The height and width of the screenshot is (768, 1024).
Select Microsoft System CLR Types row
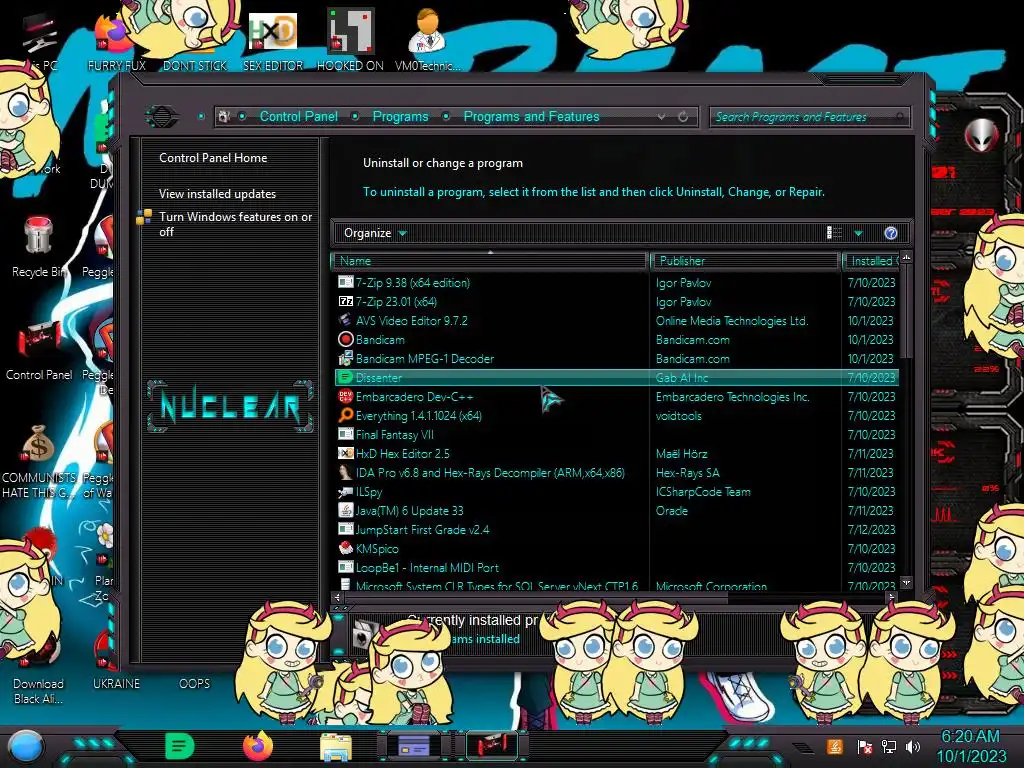[x=616, y=585]
